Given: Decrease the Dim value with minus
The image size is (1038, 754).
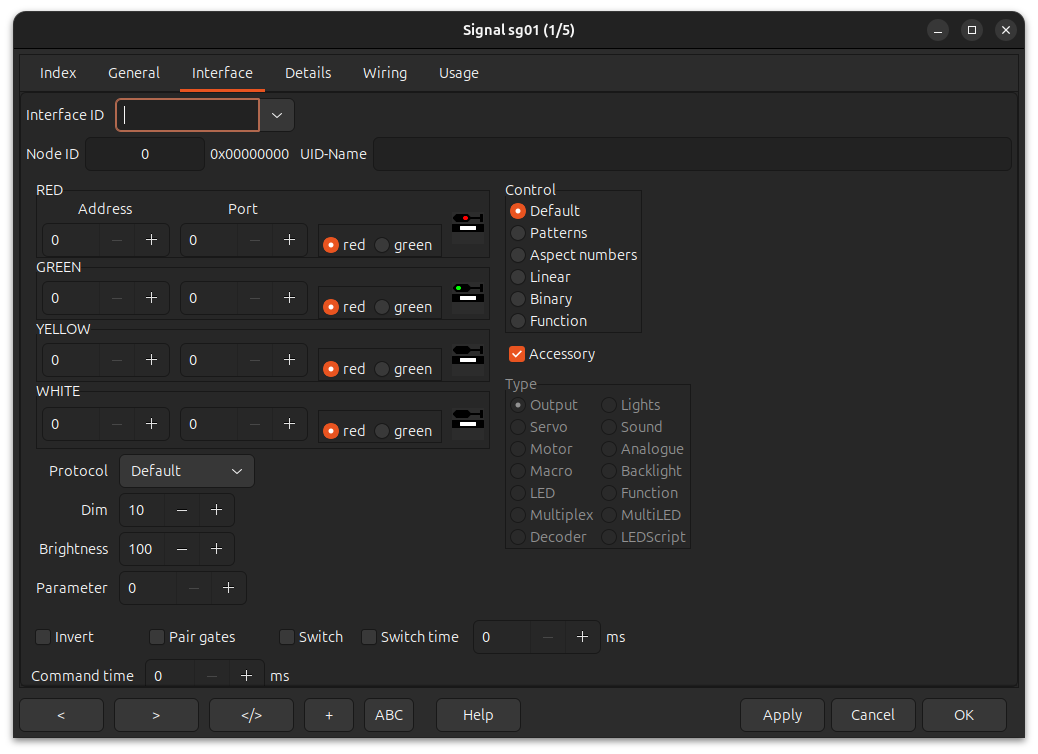Looking at the screenshot, I should pyautogui.click(x=182, y=510).
